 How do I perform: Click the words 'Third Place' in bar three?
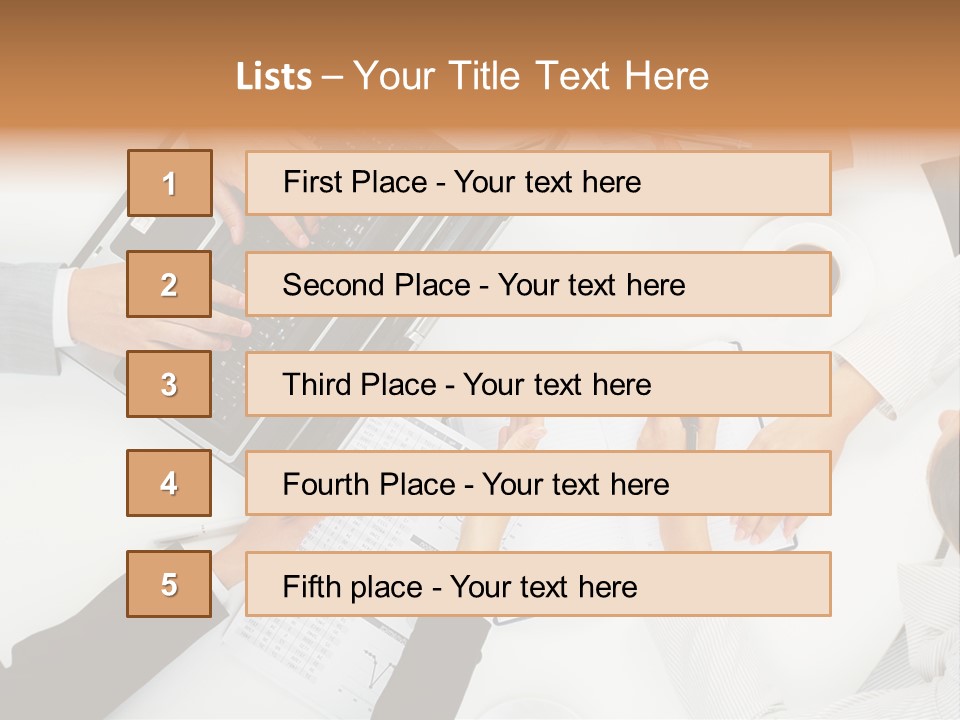[359, 384]
